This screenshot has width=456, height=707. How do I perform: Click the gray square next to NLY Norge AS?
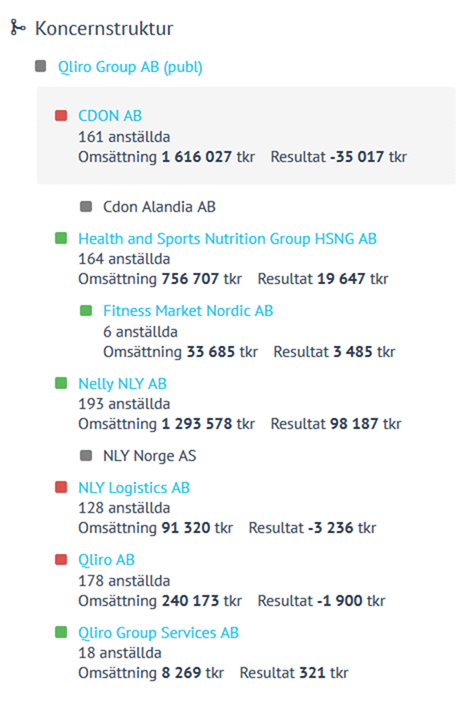tap(86, 455)
